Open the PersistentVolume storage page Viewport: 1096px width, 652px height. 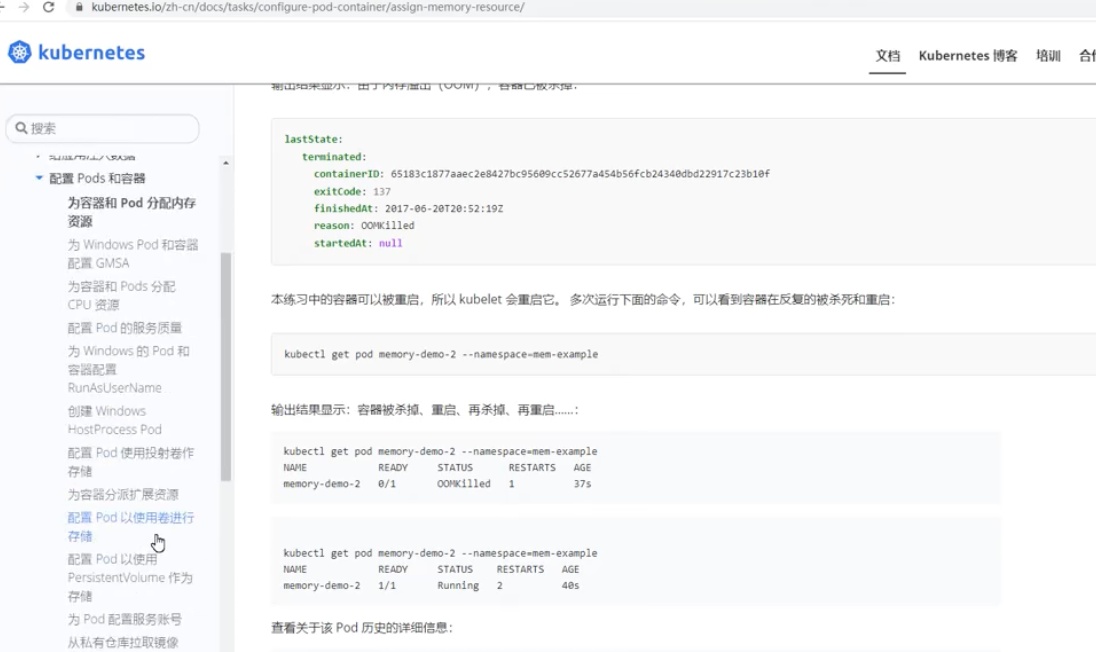[x=130, y=577]
